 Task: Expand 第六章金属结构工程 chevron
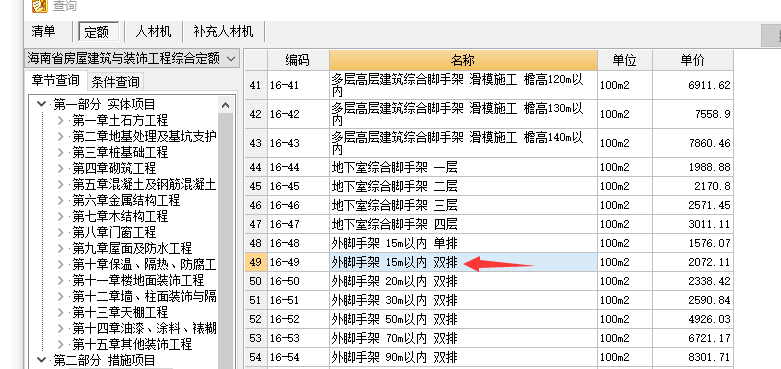pyautogui.click(x=60, y=200)
